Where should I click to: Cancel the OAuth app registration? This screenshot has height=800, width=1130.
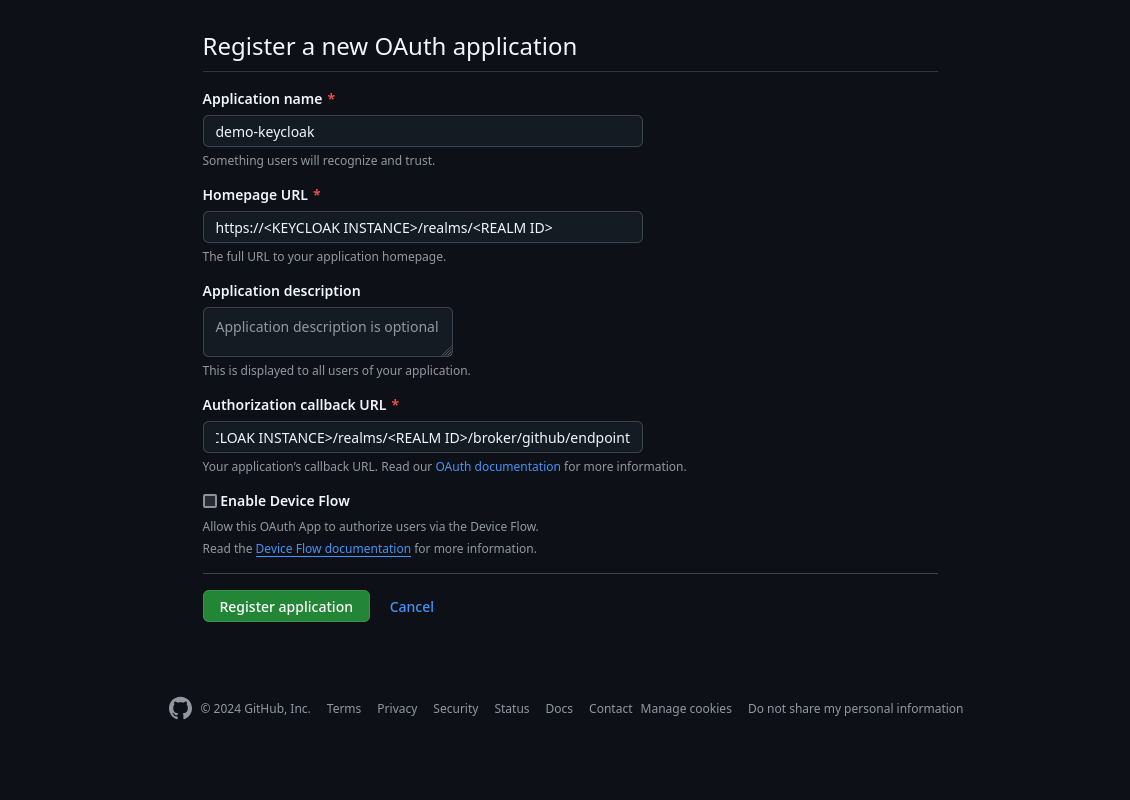click(x=411, y=607)
